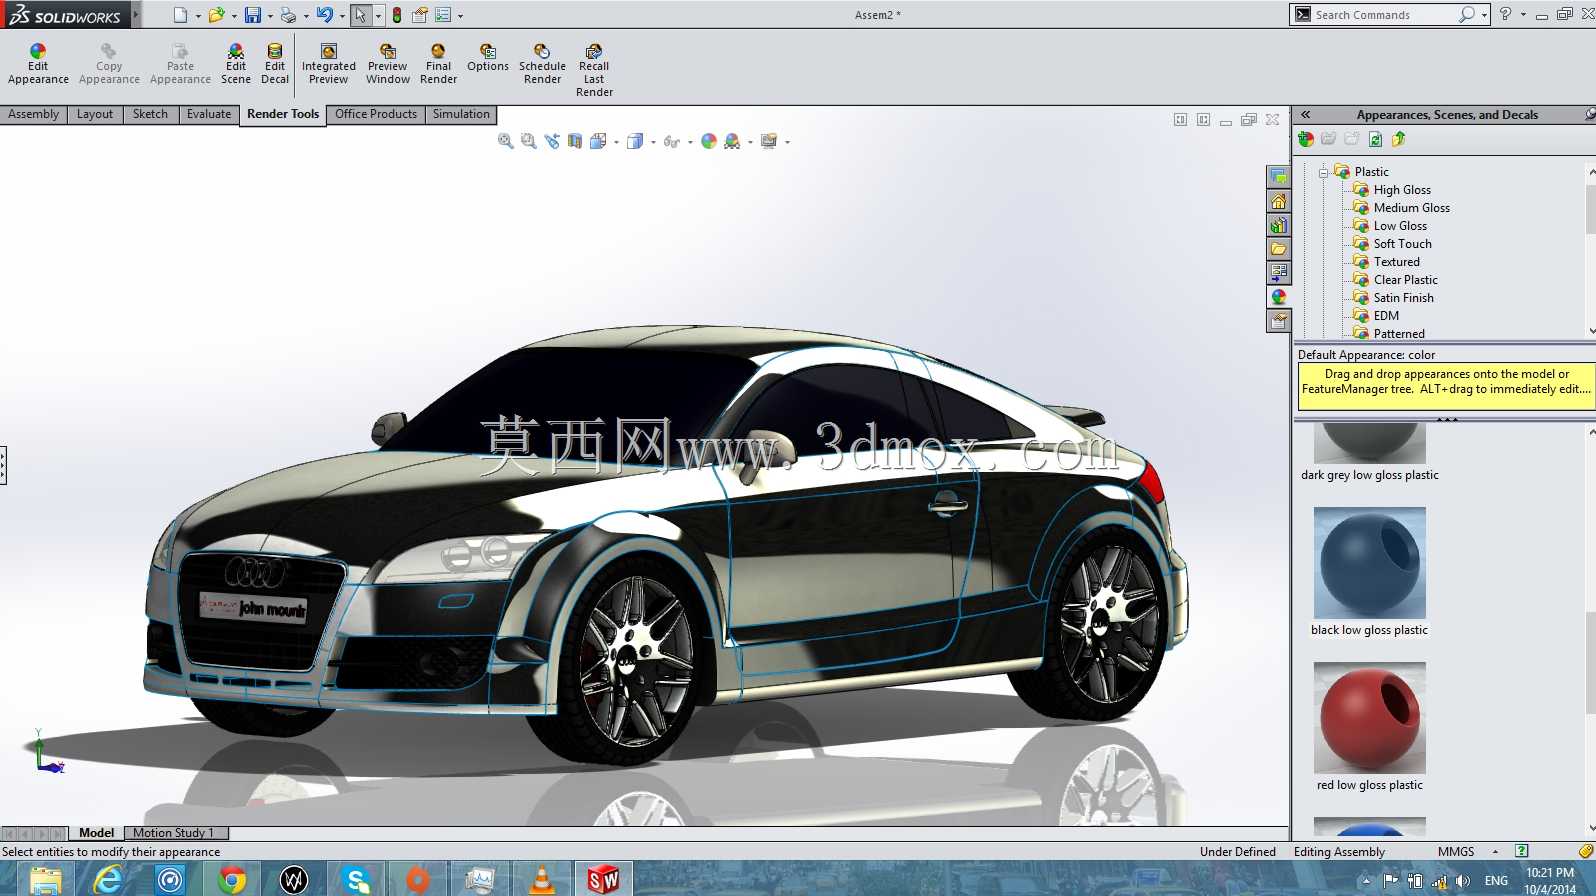Open the View Palette task pane tab

point(1279,273)
